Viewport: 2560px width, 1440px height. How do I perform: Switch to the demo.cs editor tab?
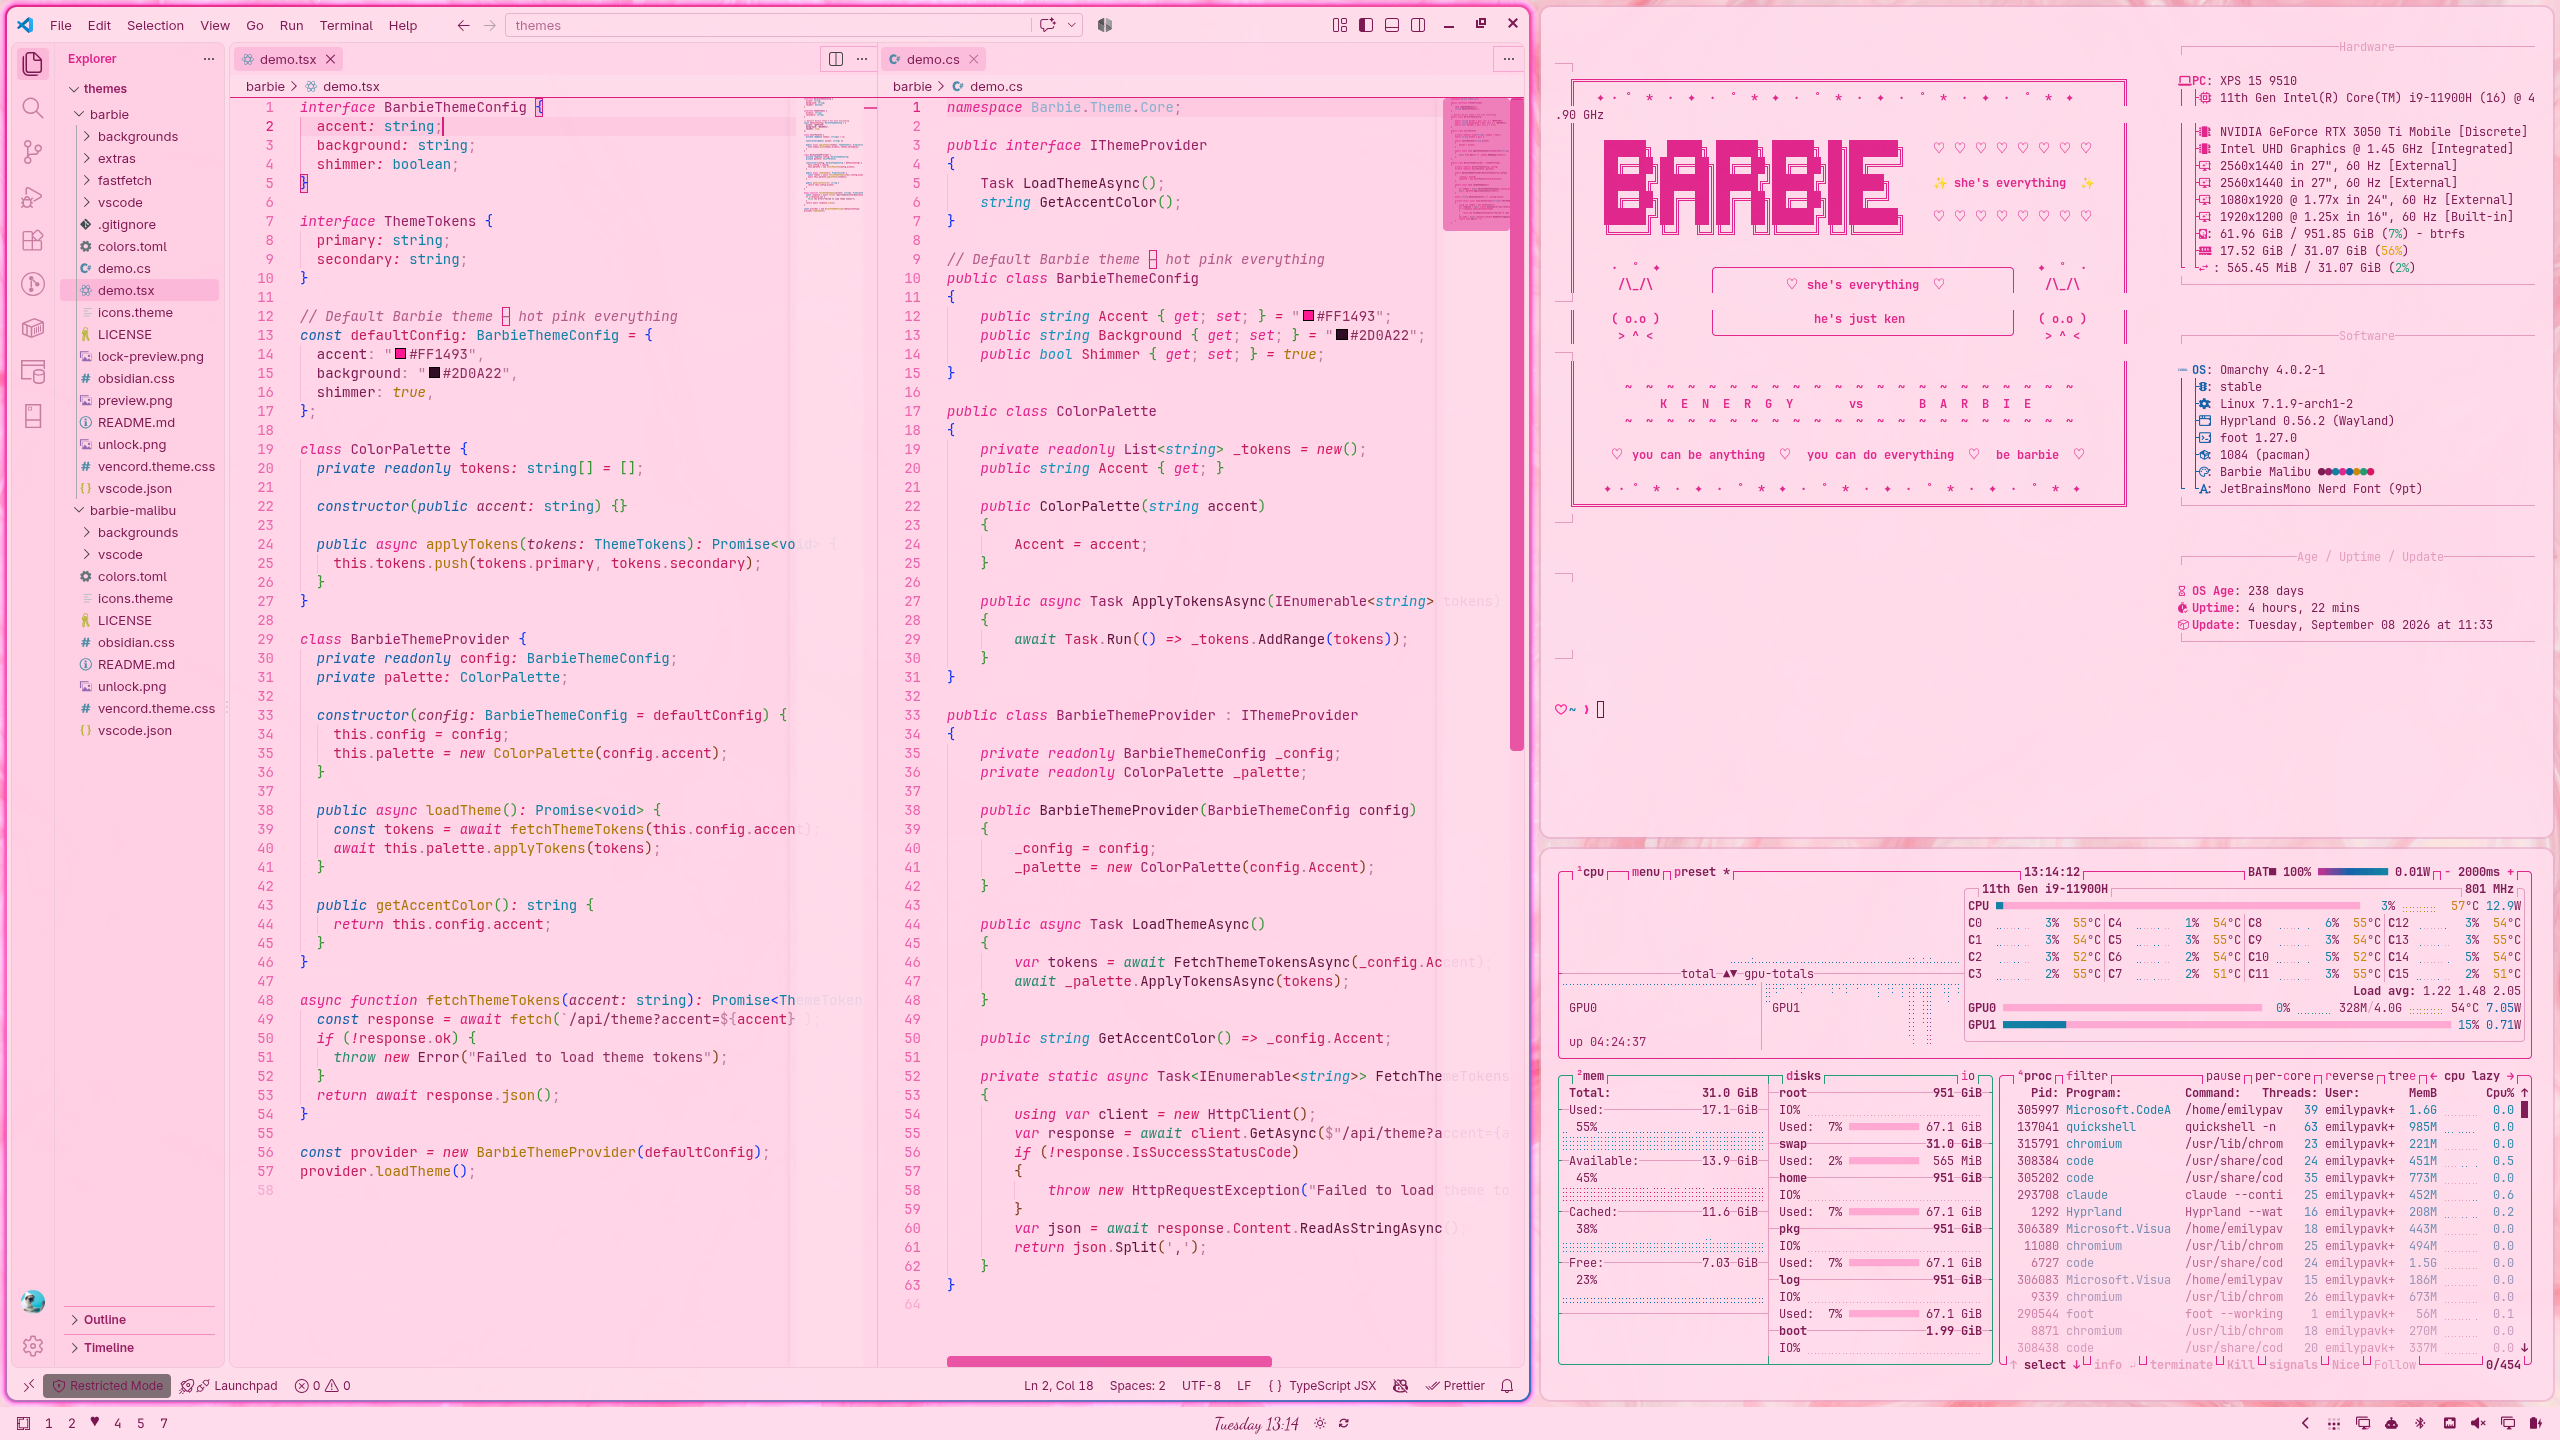click(x=932, y=59)
